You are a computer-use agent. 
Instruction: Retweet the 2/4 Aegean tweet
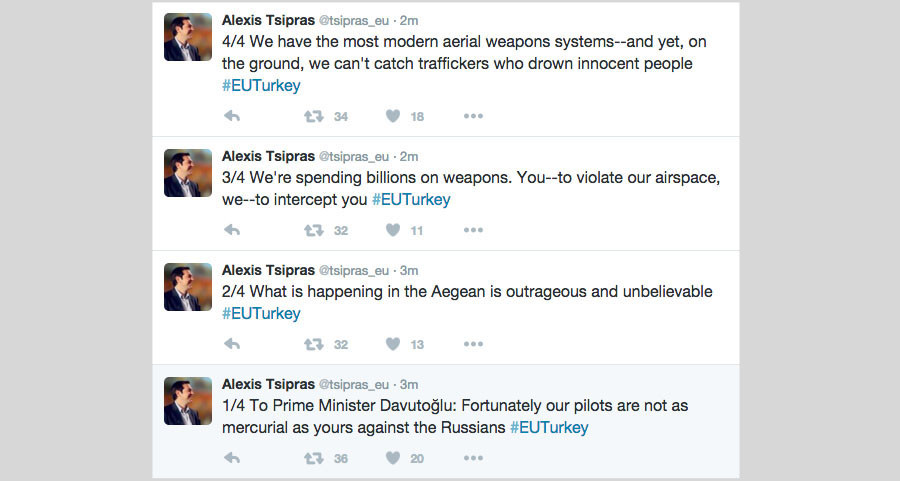[x=313, y=344]
